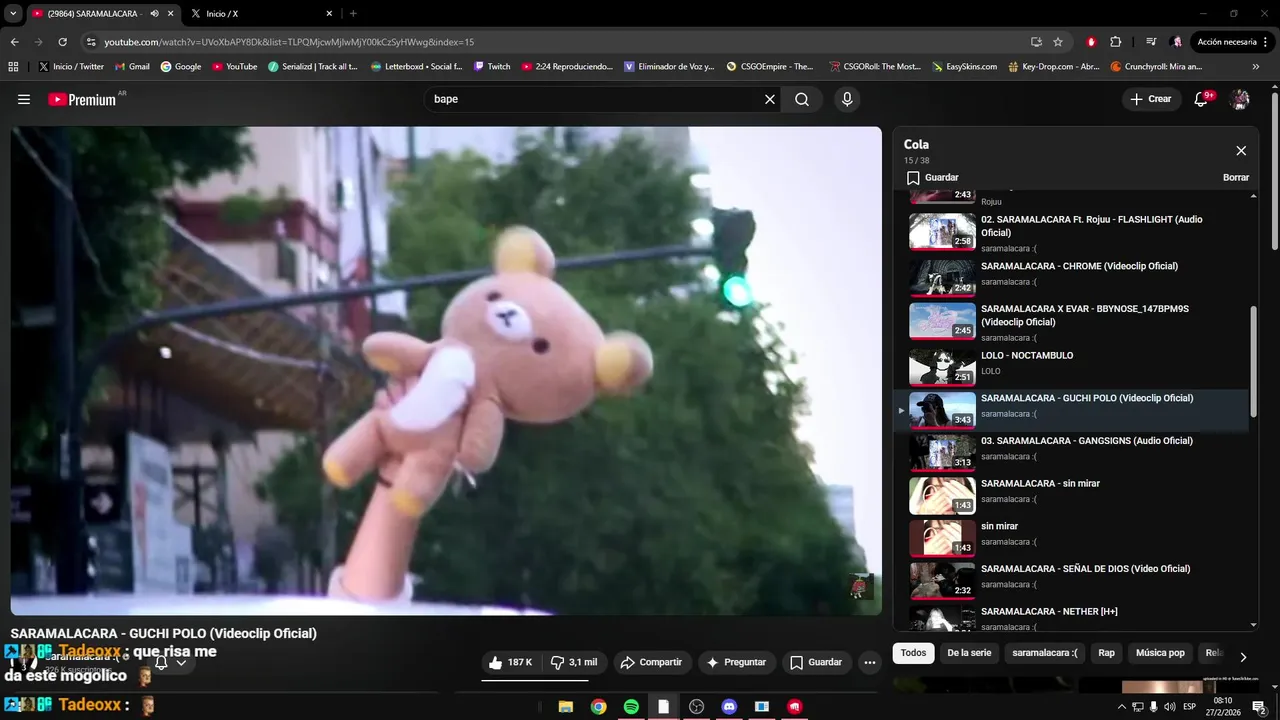Open the YouTube hamburger guide menu
Viewport: 1280px width, 720px height.
[24, 99]
